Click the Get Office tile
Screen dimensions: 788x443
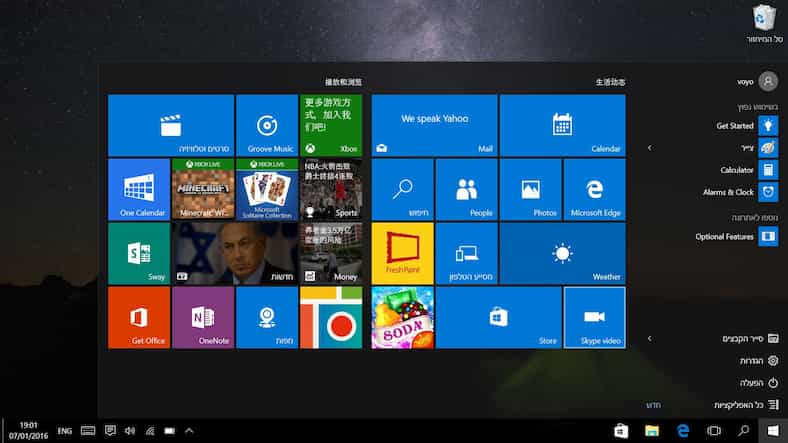pyautogui.click(x=138, y=317)
